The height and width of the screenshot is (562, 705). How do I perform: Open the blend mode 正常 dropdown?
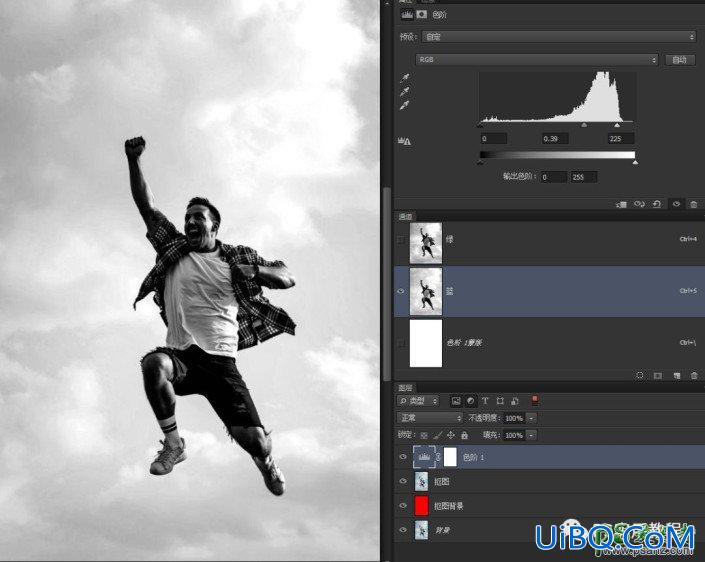tap(429, 418)
